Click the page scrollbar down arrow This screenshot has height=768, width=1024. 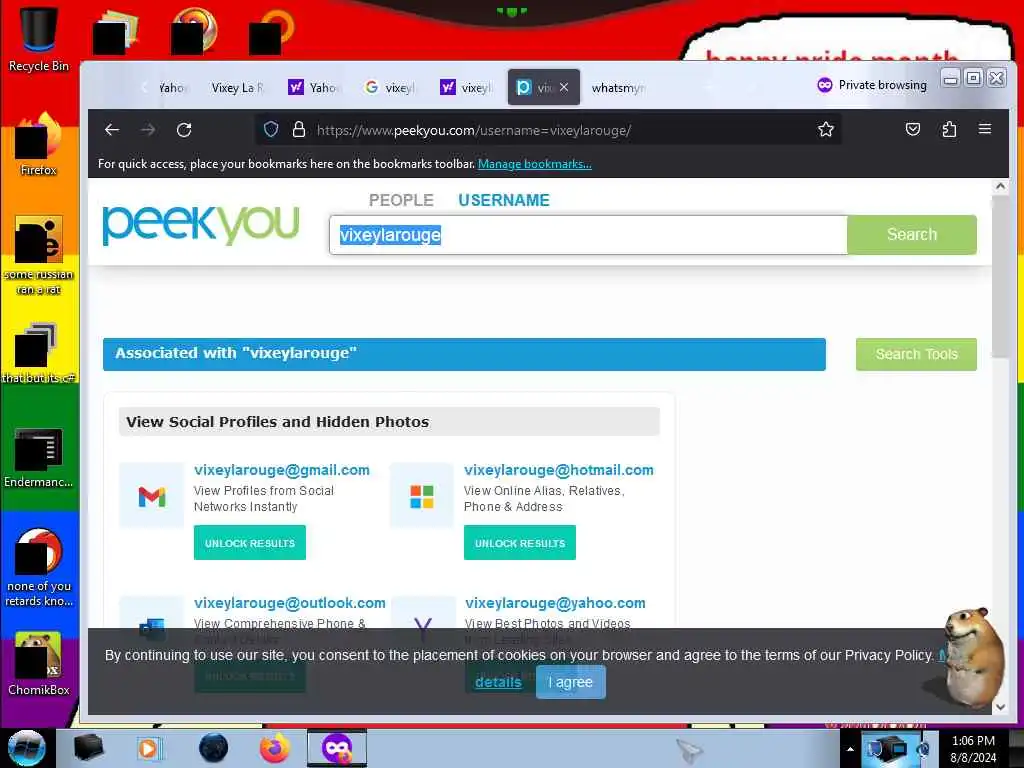[x=1000, y=707]
